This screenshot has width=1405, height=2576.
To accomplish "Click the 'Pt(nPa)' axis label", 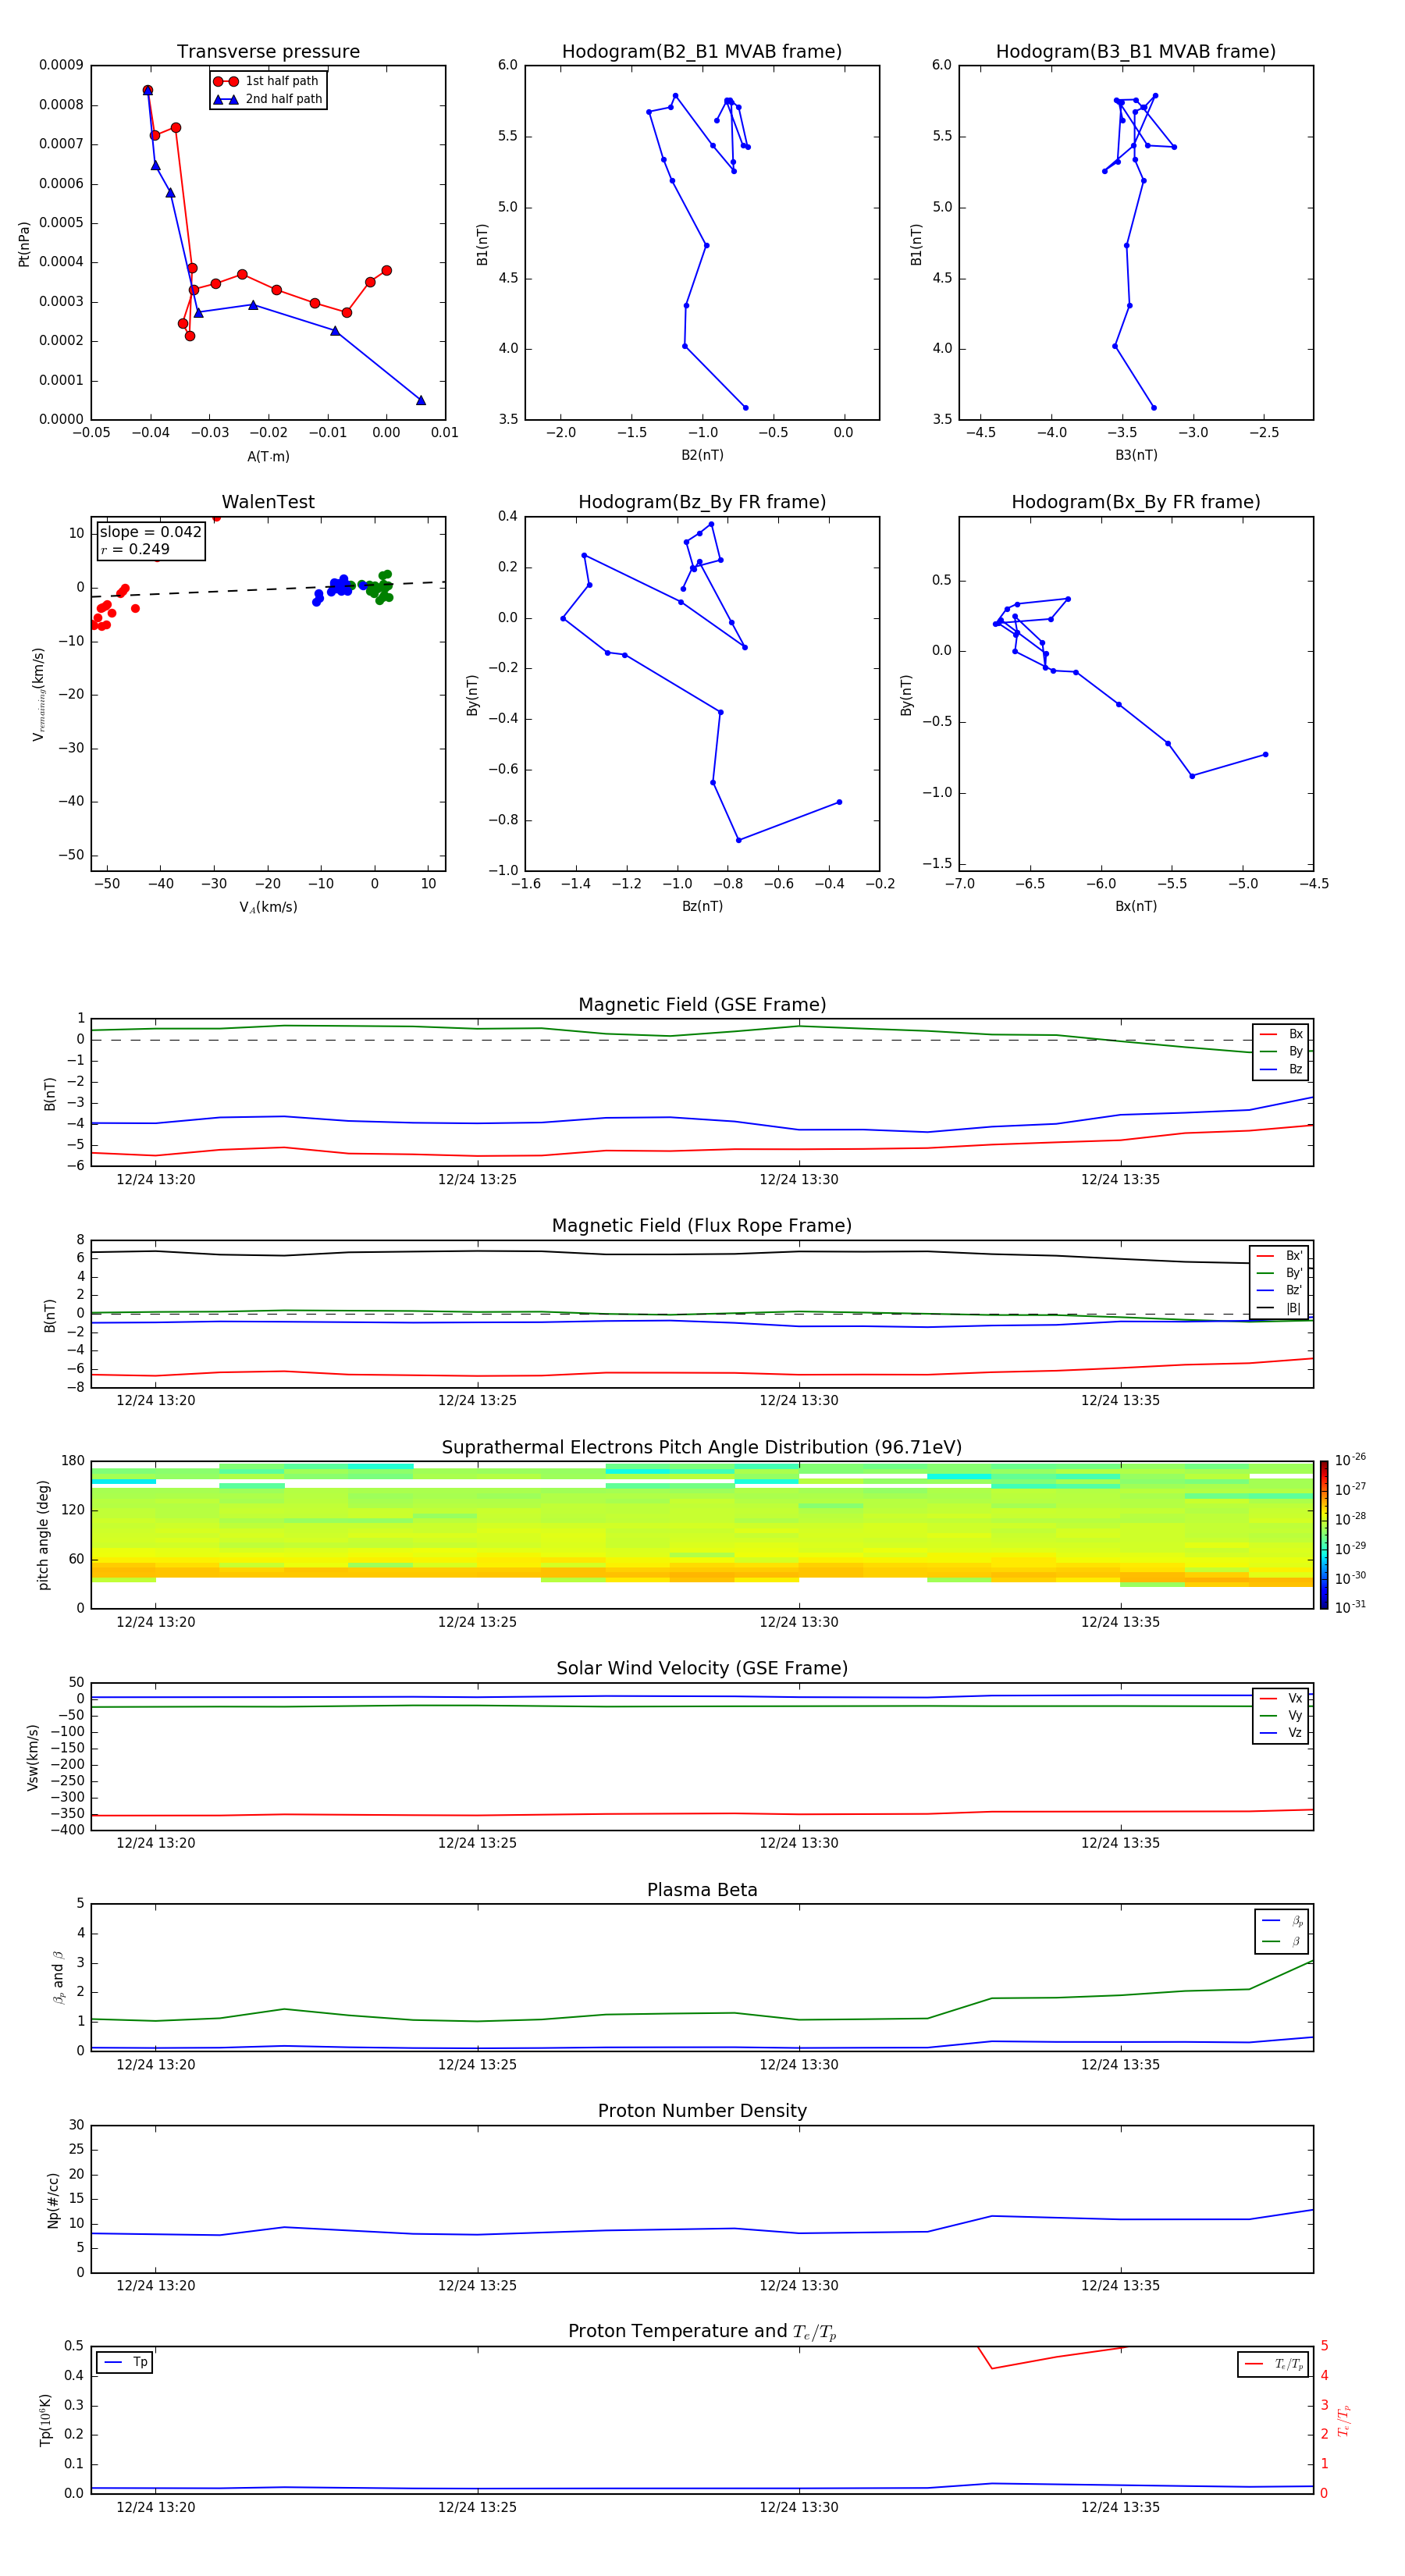I will click(24, 243).
